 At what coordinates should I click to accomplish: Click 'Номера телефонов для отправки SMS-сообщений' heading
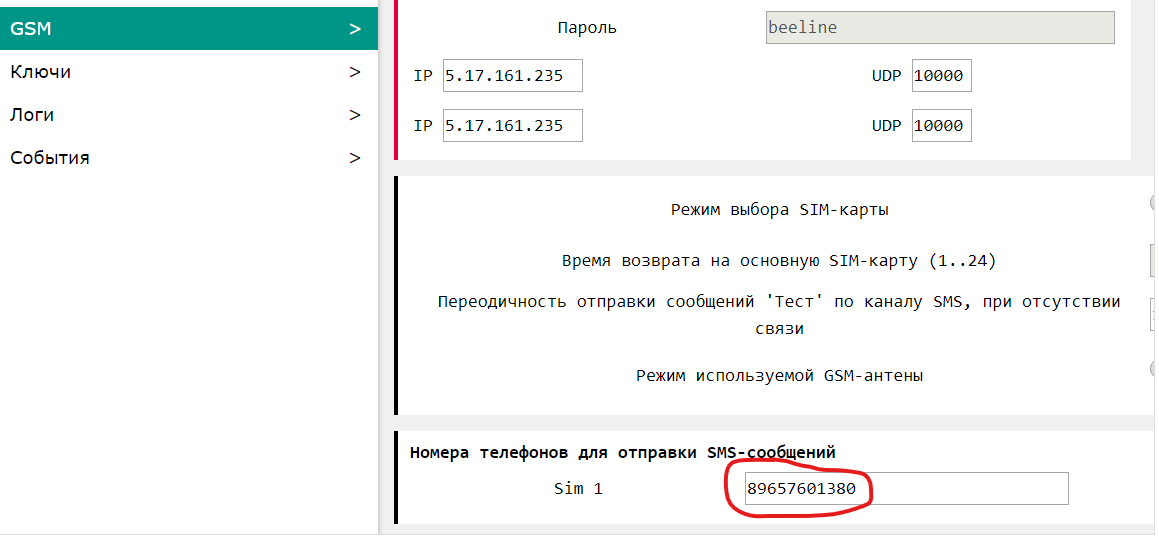click(x=623, y=452)
